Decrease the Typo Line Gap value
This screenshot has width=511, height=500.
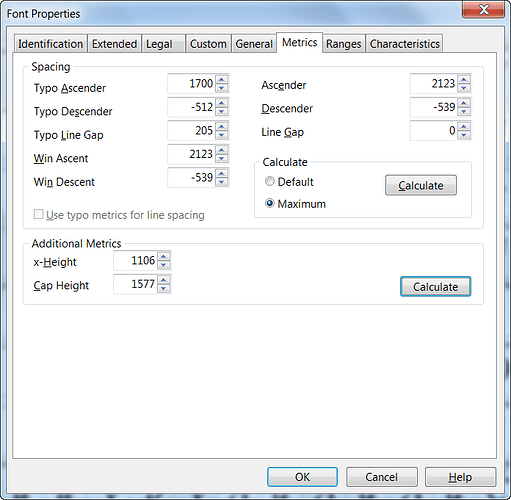click(x=222, y=135)
